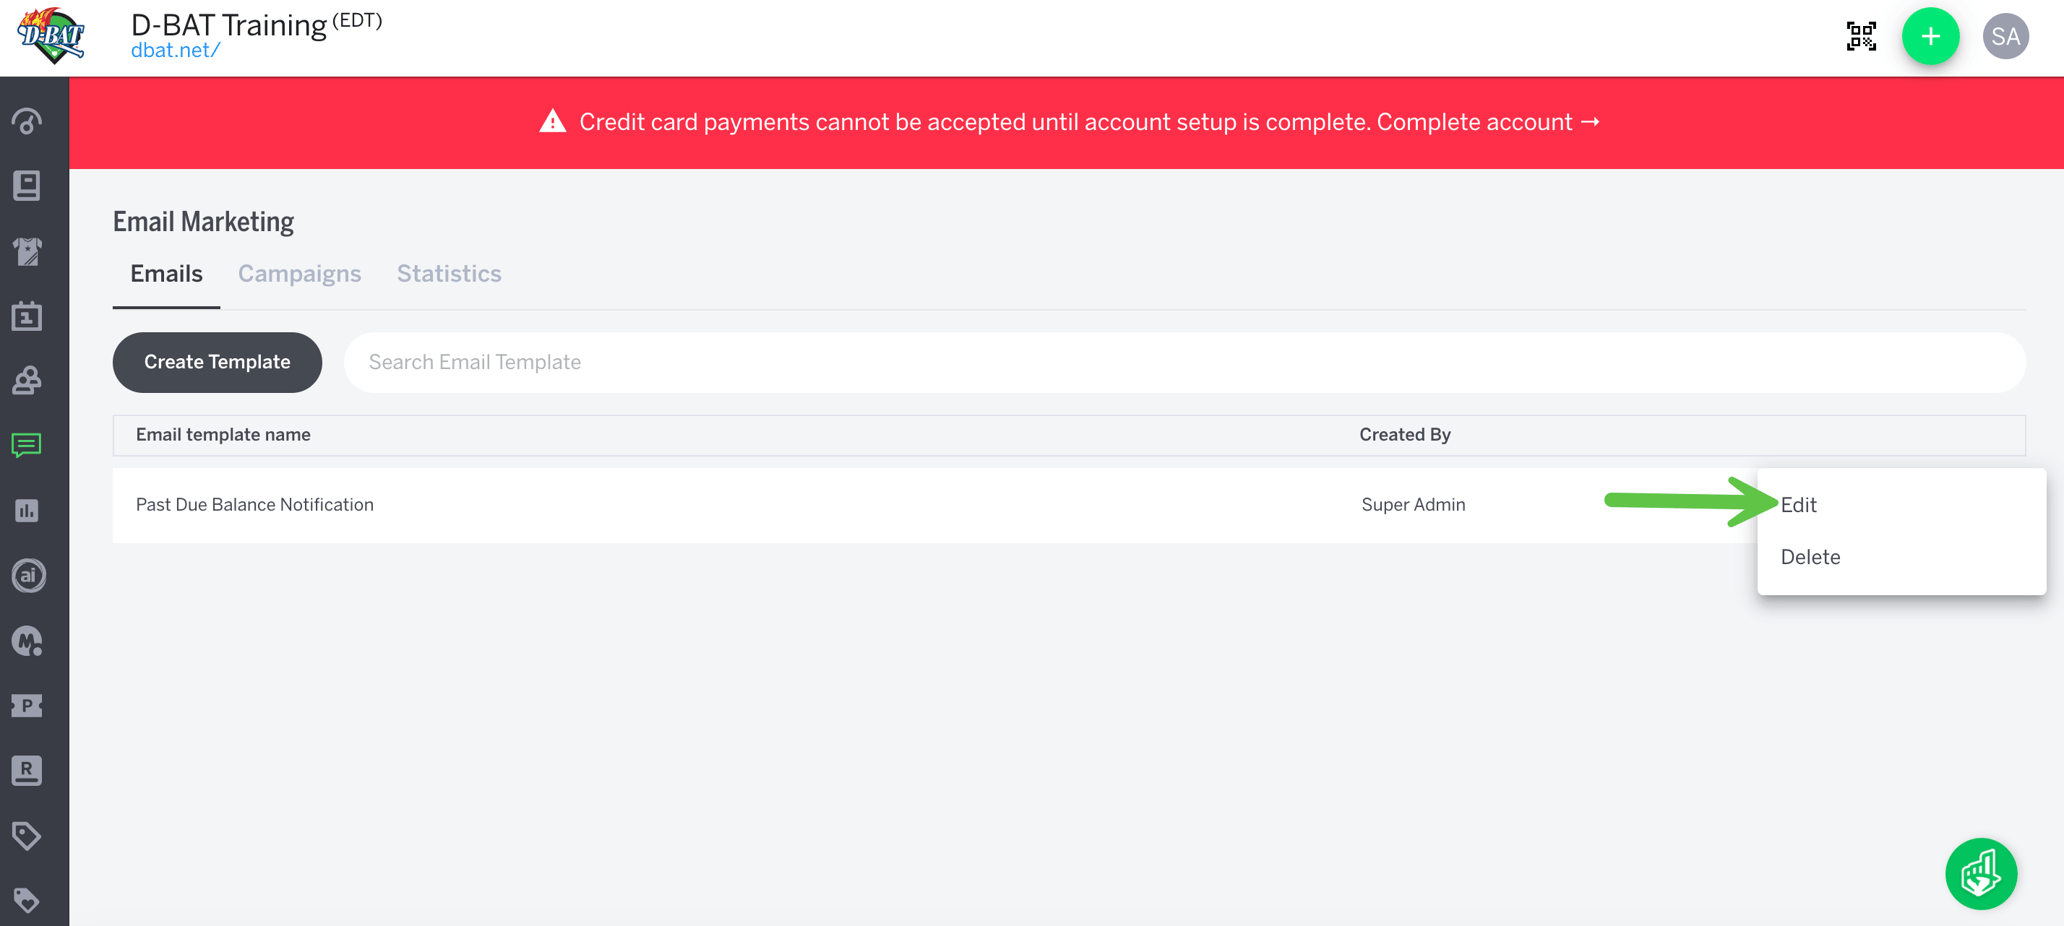
Task: Open the SA user avatar menu
Action: 2006,36
